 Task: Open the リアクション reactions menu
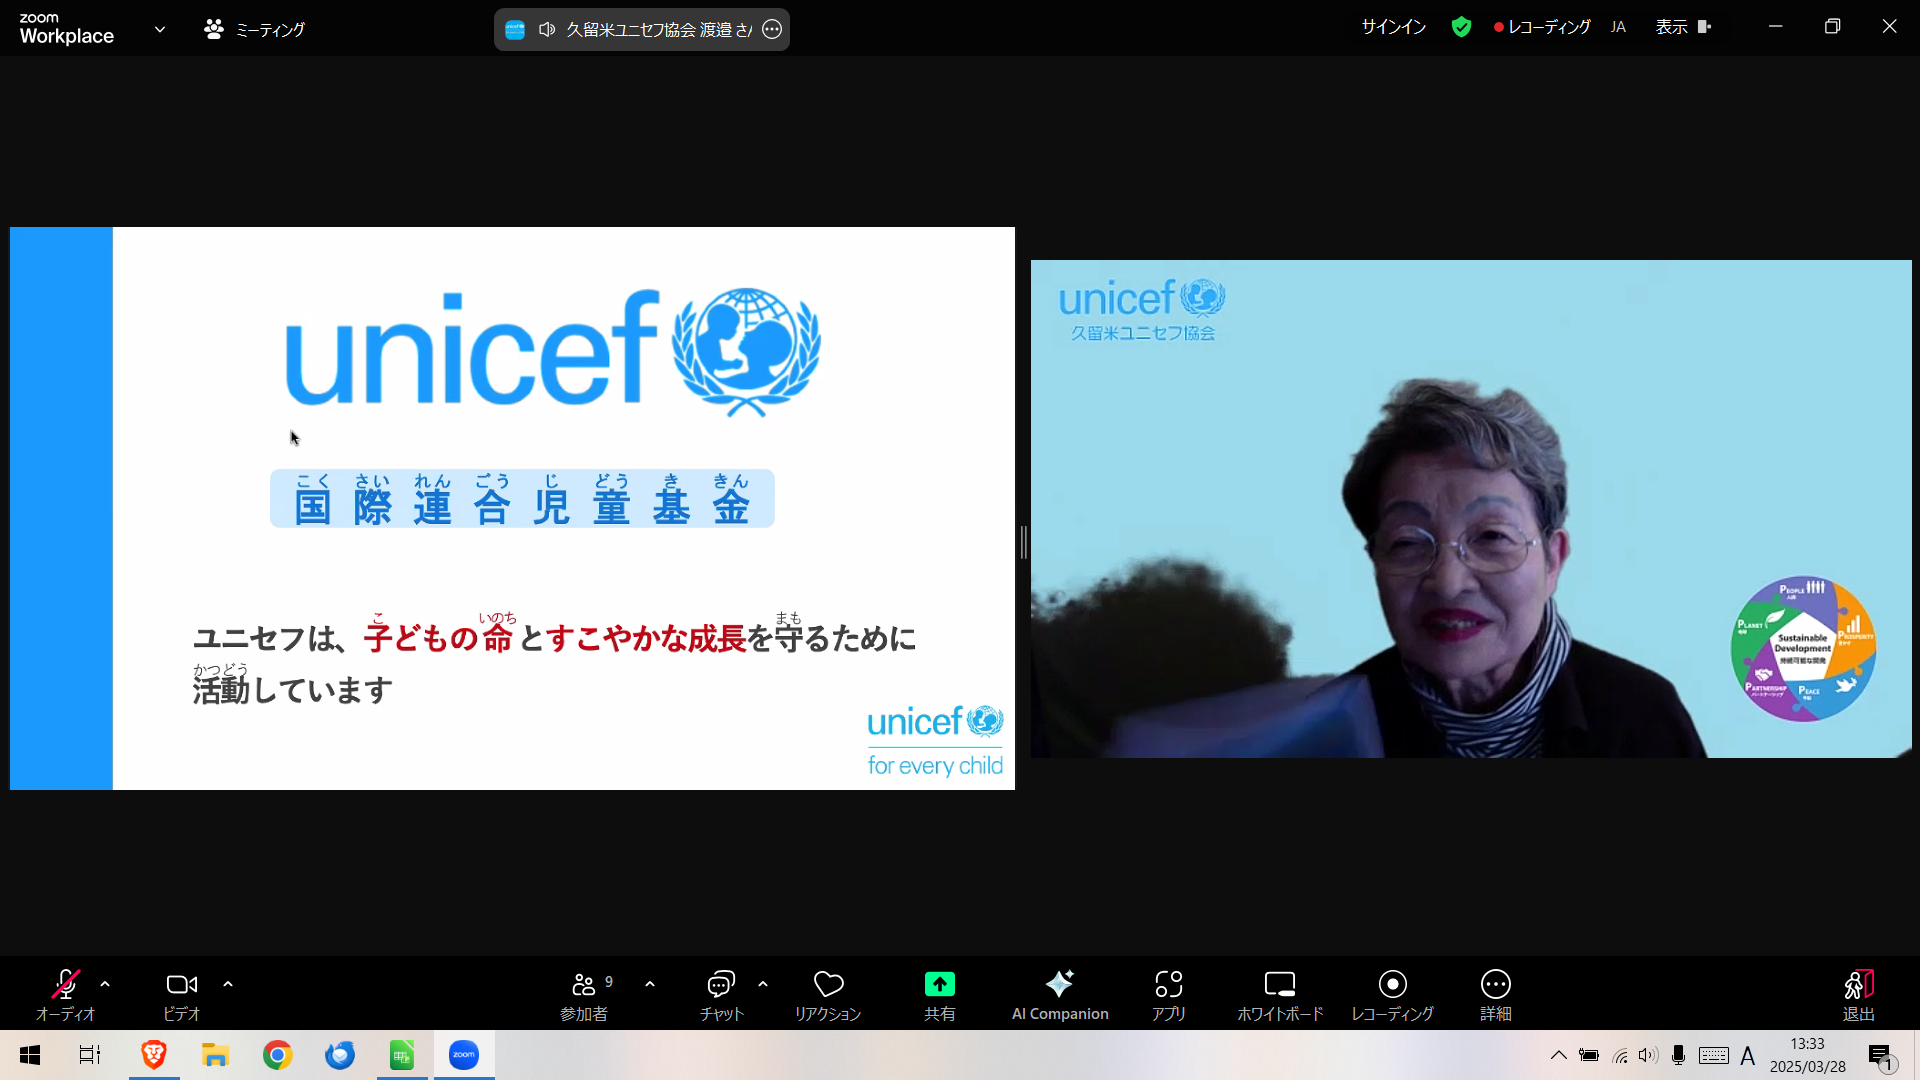828,995
